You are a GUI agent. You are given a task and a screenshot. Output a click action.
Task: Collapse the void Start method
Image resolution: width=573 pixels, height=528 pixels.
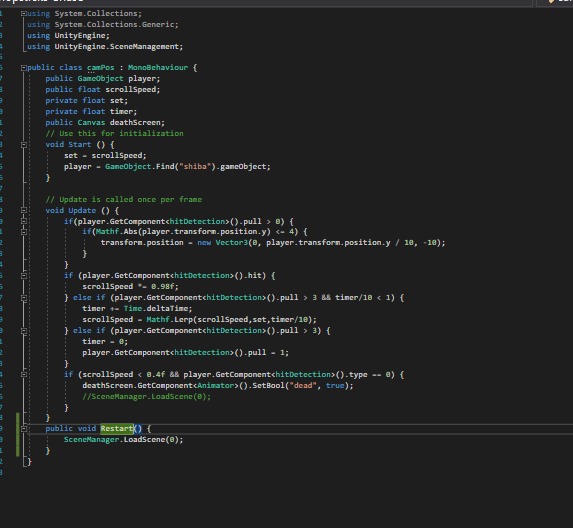click(x=24, y=145)
